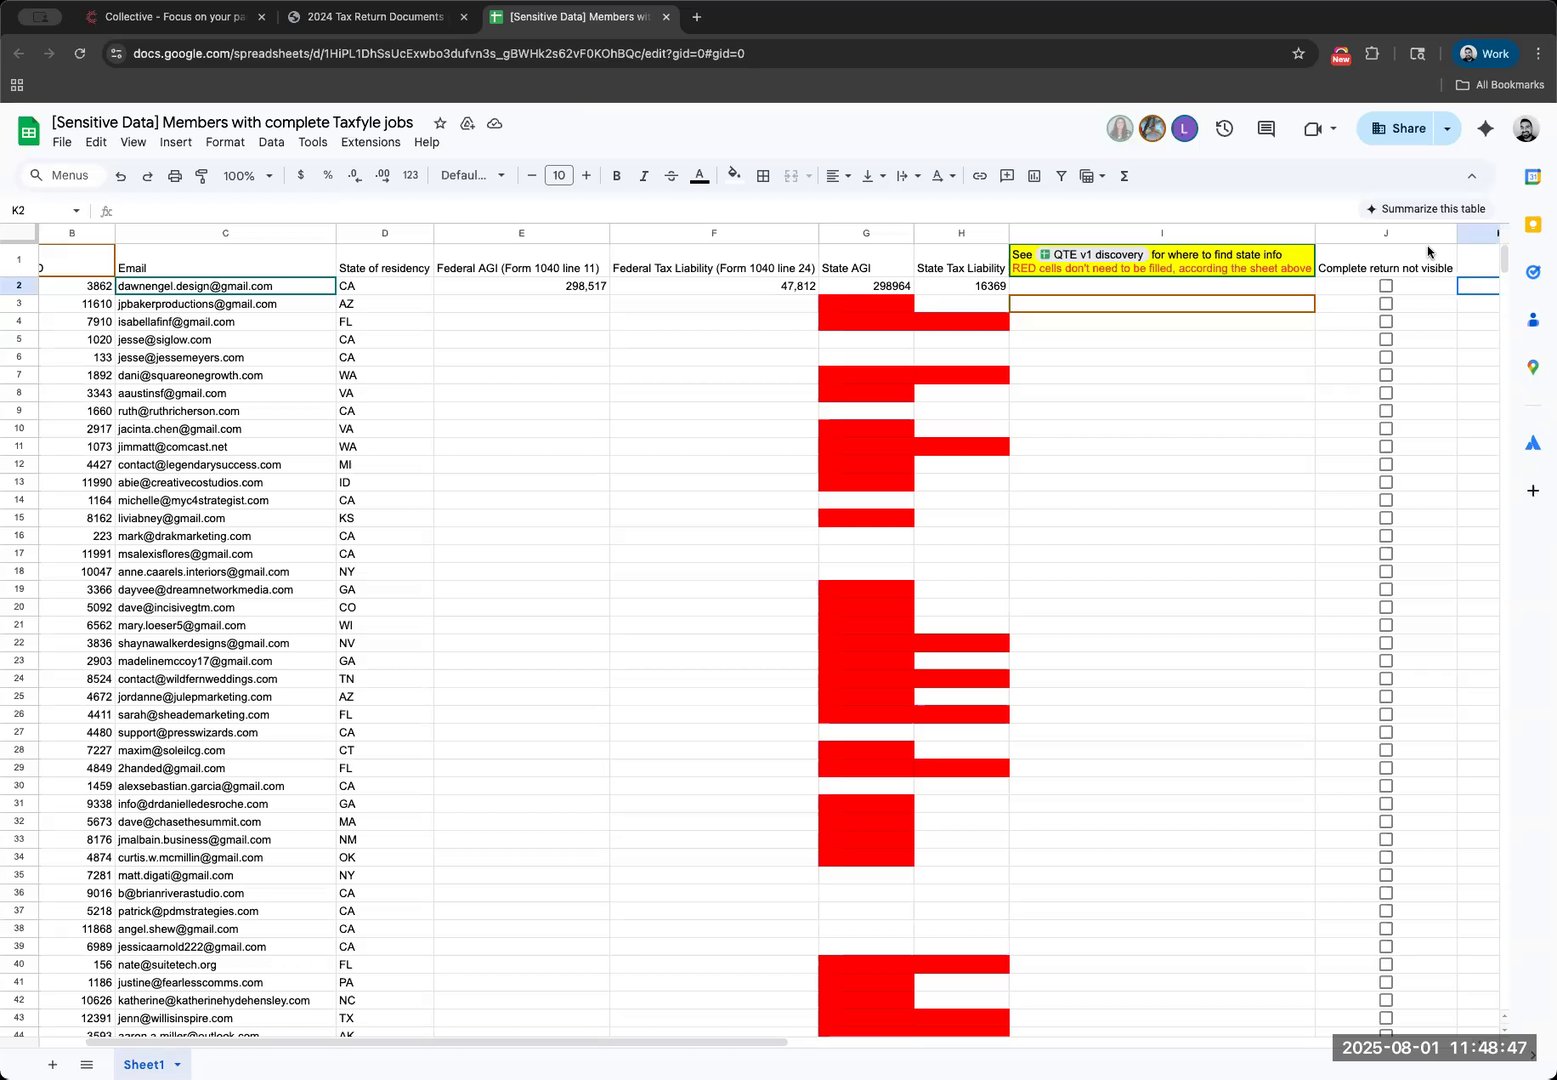Click the Share button
The height and width of the screenshot is (1080, 1557).
point(1398,128)
